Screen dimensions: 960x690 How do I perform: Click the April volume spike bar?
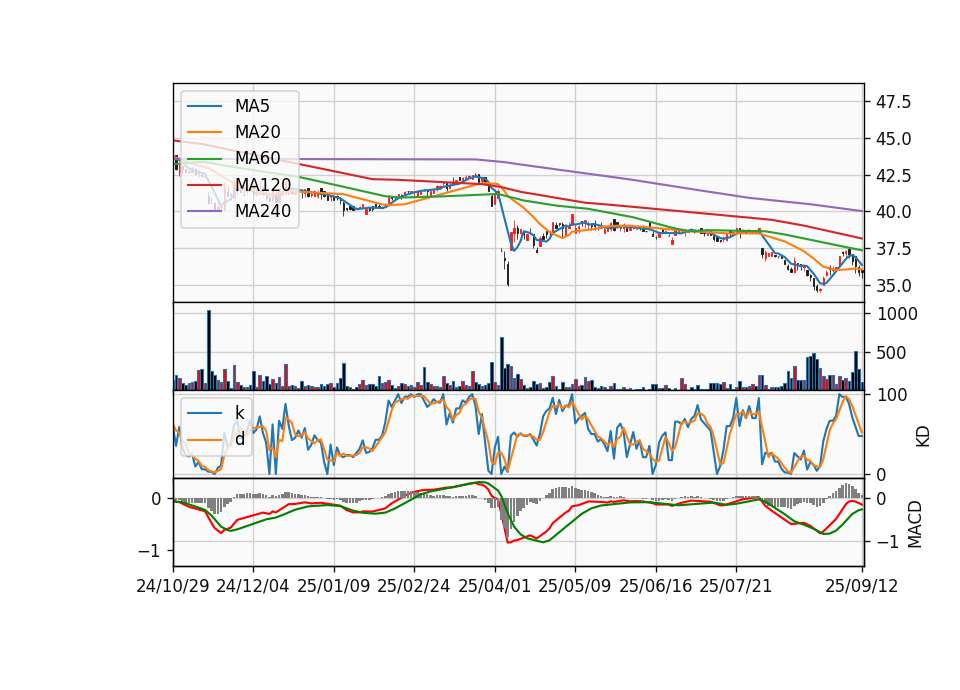502,364
